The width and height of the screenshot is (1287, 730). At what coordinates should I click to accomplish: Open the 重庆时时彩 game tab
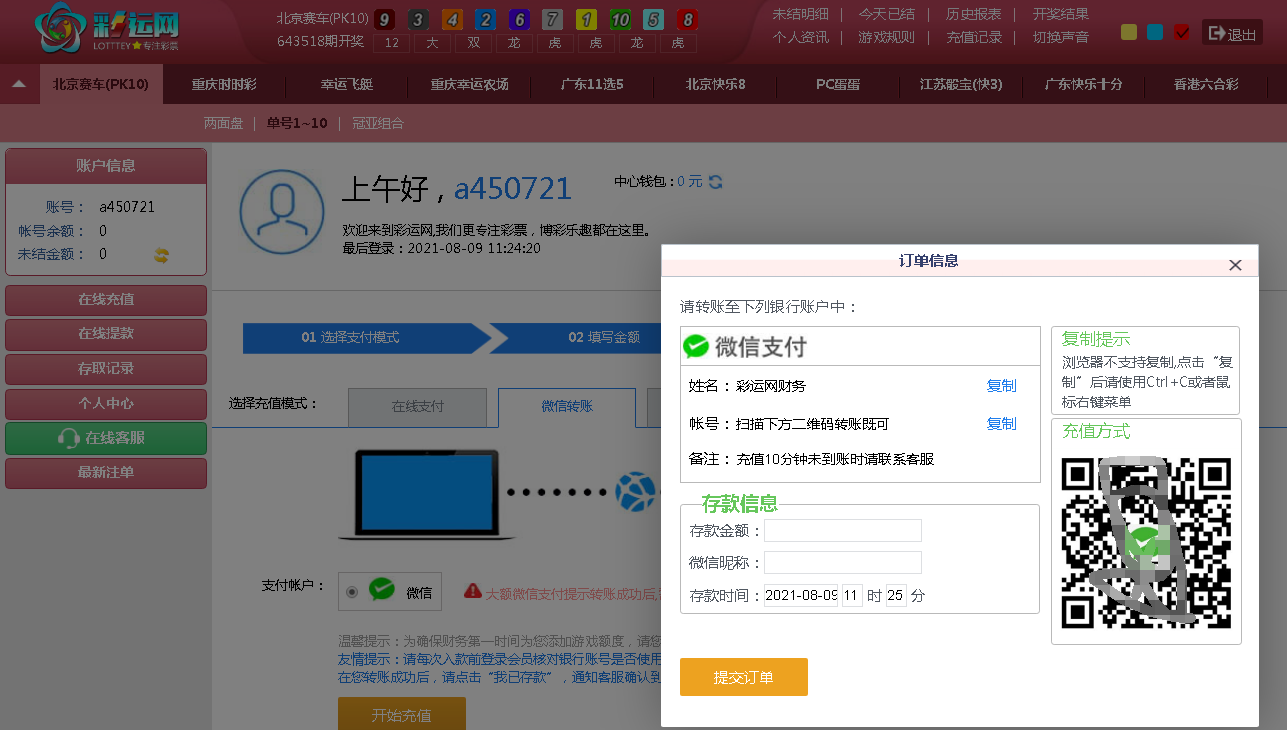point(224,85)
